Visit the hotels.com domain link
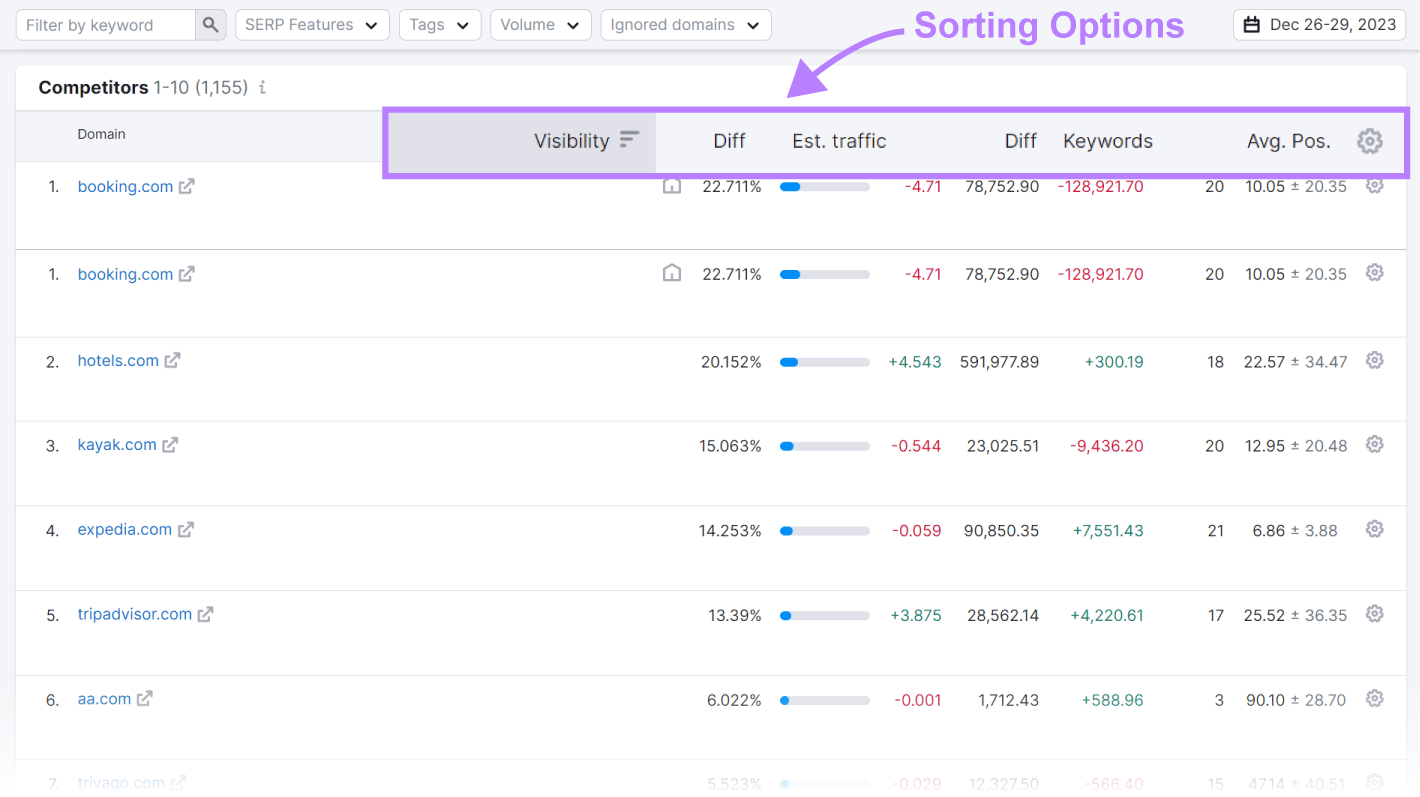 [117, 361]
